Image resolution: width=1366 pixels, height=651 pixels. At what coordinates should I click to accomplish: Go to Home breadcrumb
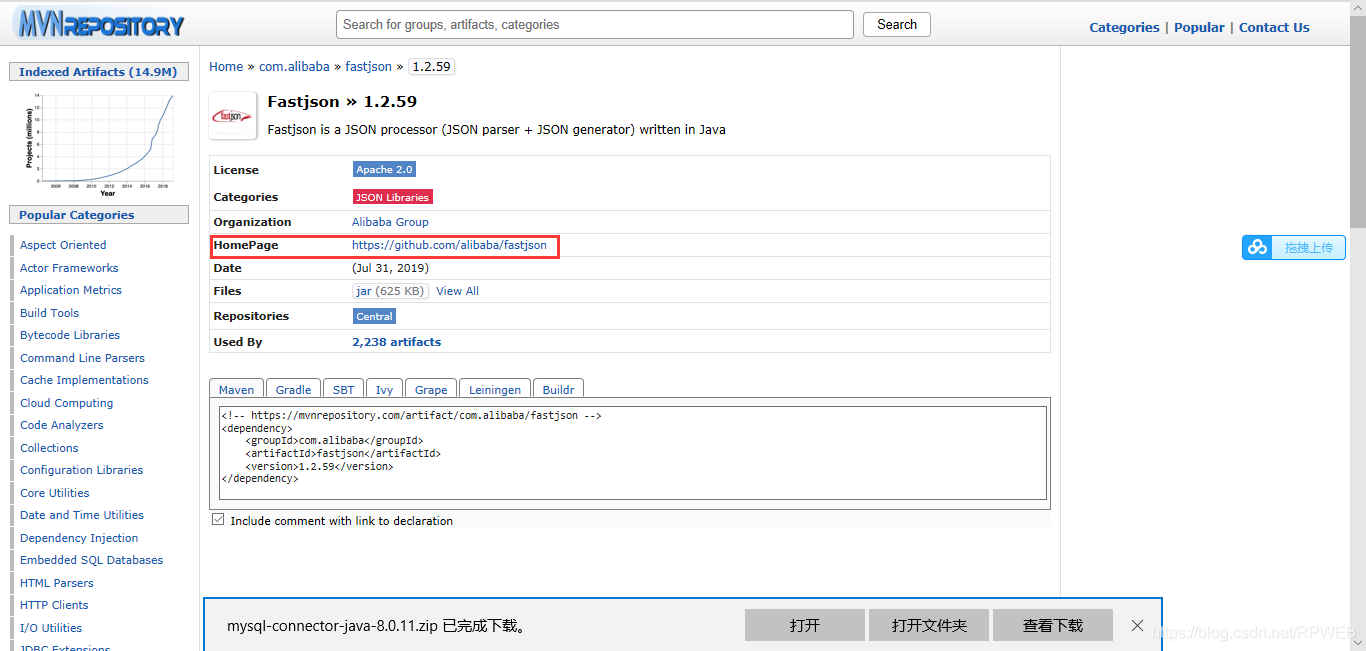point(226,67)
